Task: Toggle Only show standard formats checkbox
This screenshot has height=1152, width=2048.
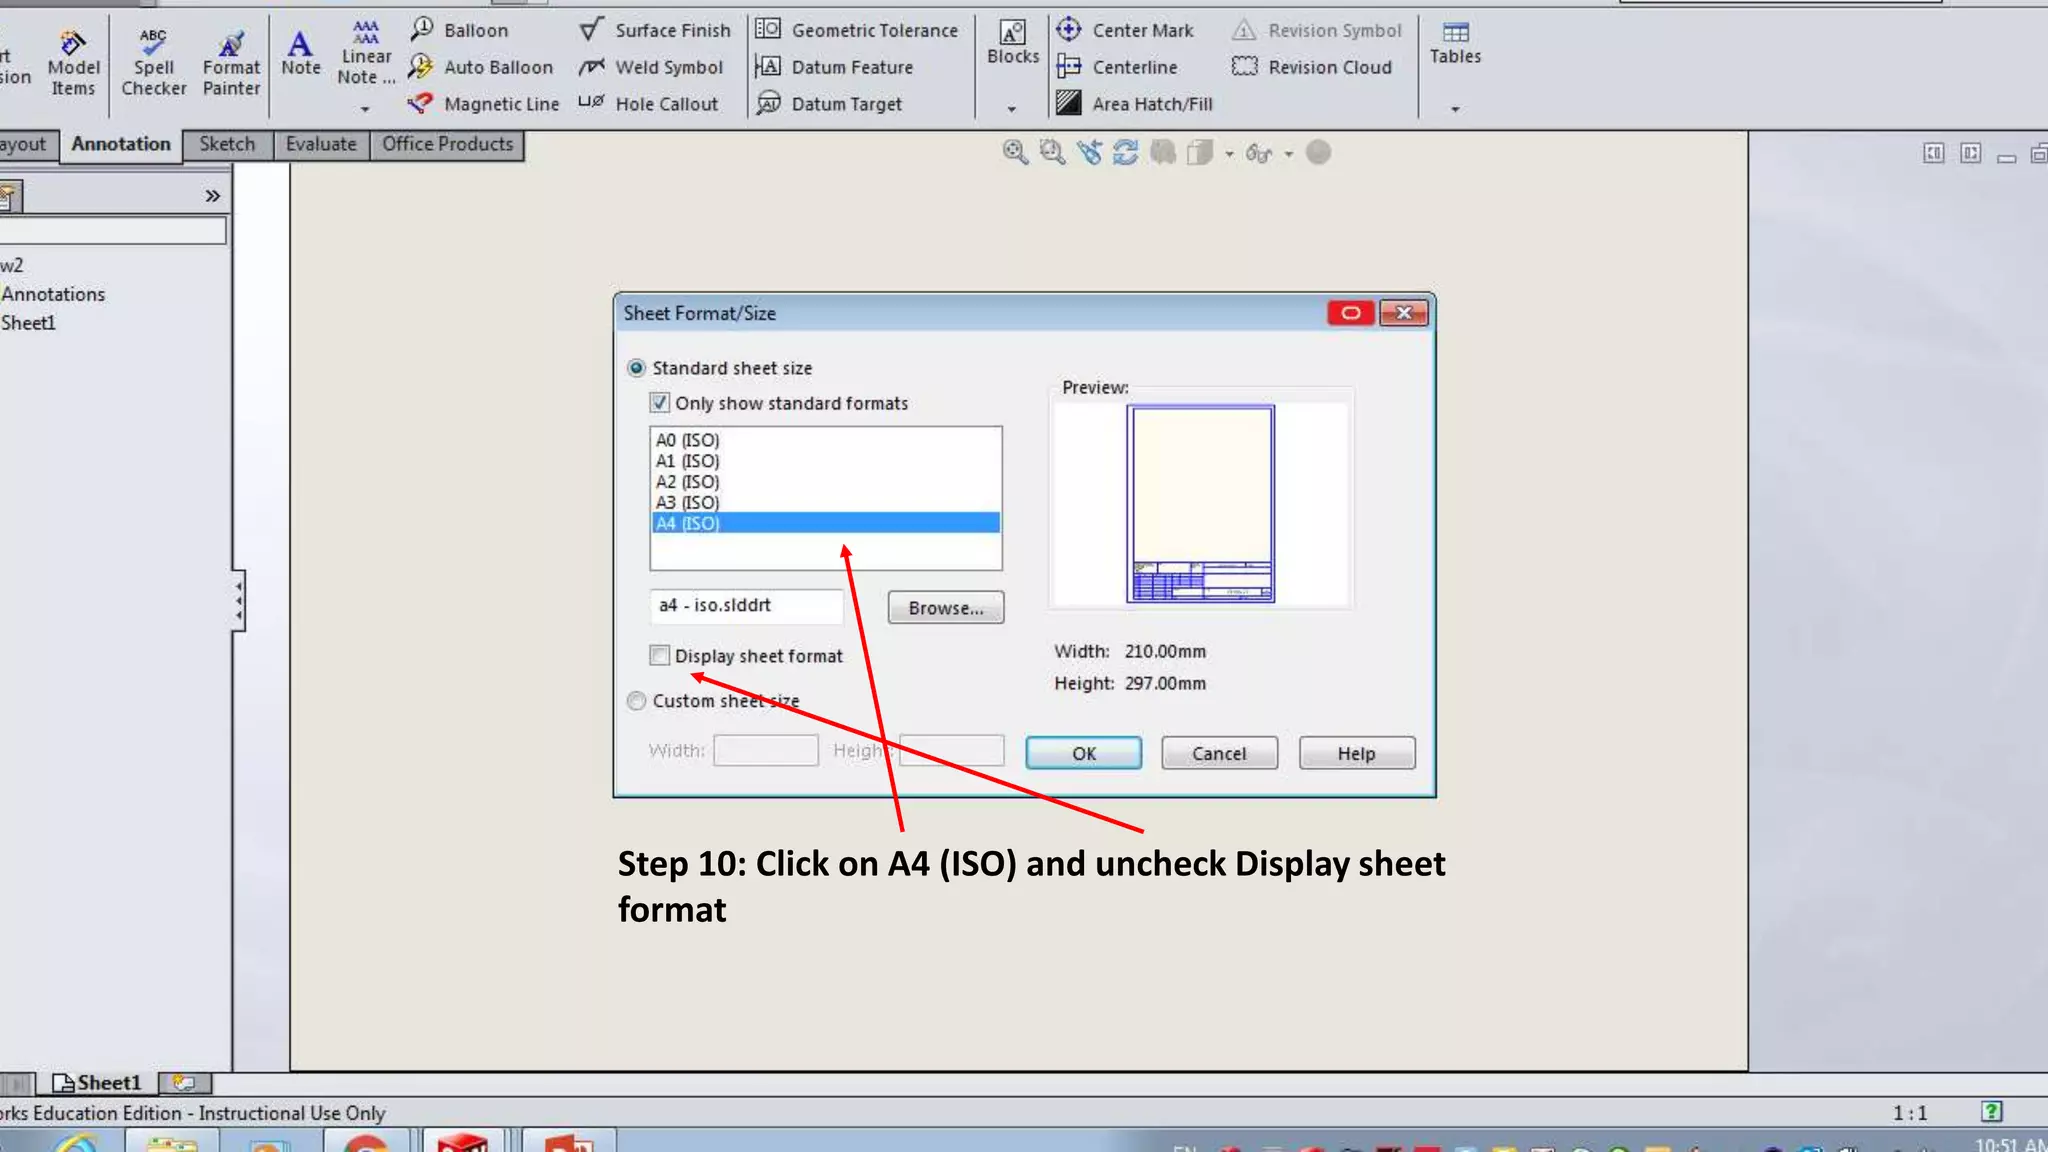Action: click(659, 403)
